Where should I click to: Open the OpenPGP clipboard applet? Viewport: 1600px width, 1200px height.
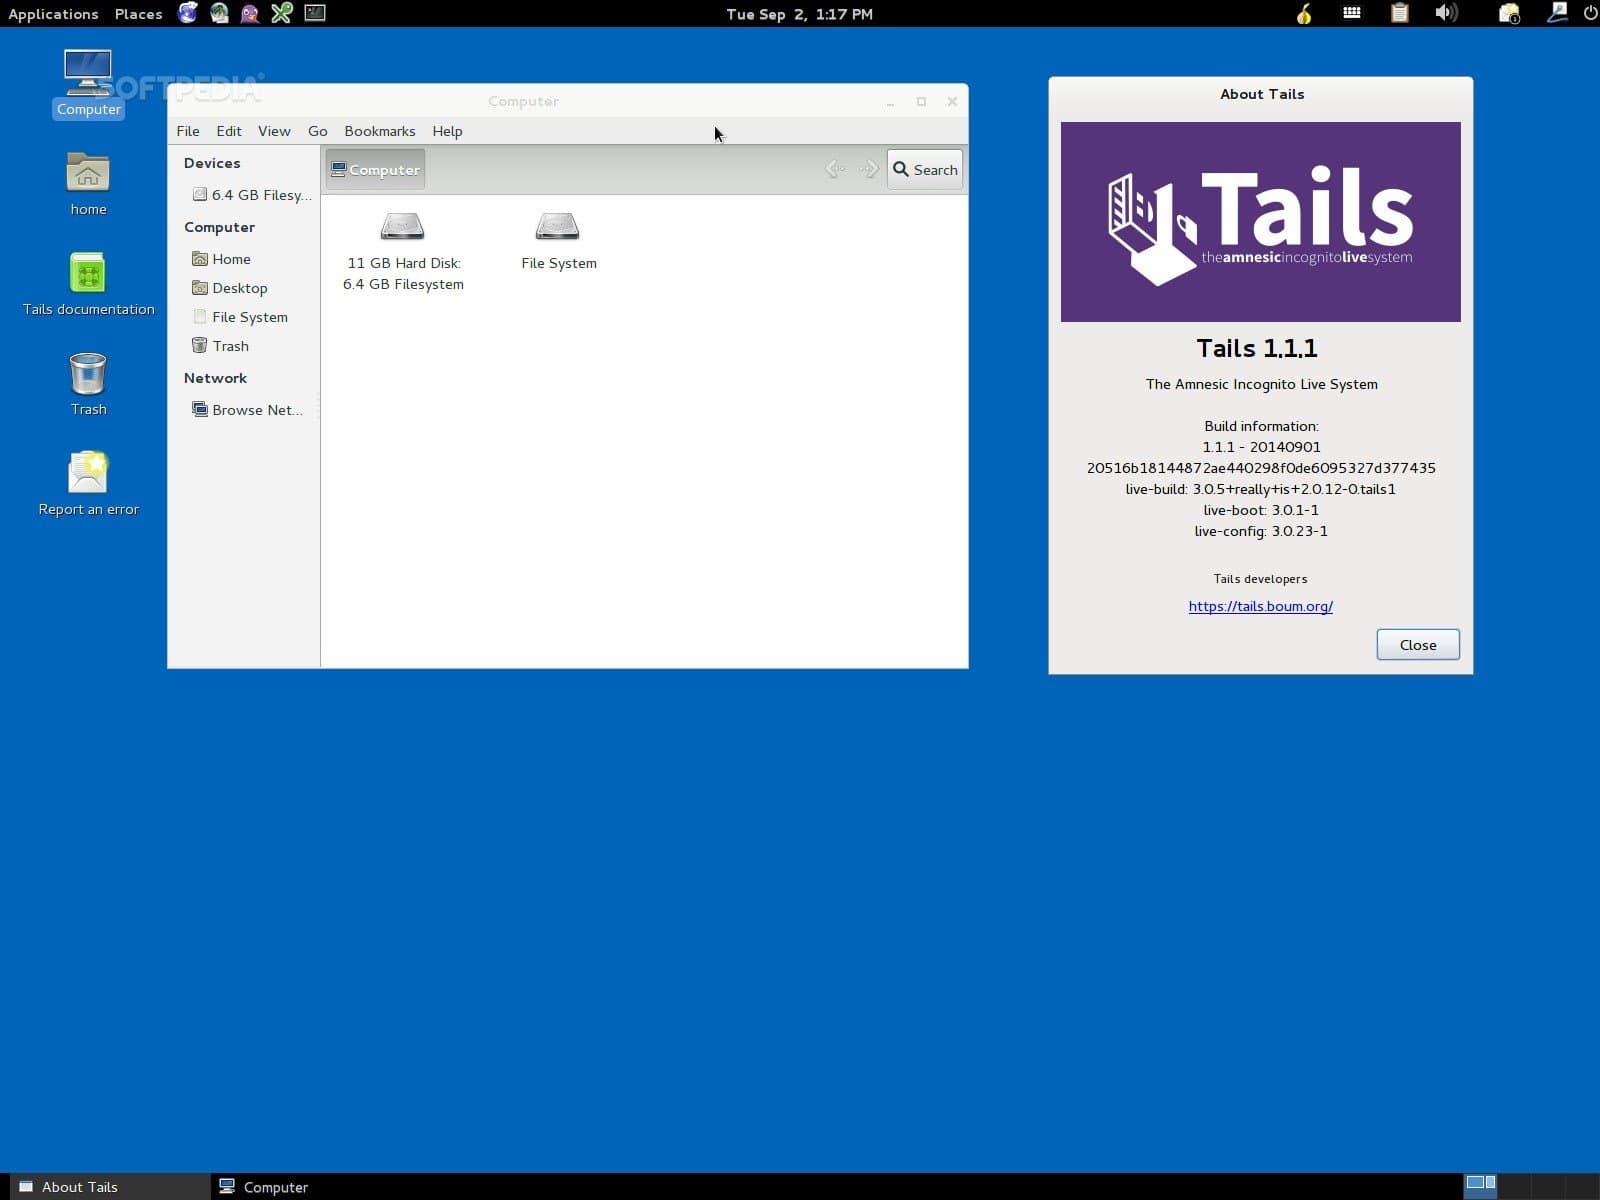pyautogui.click(x=1399, y=13)
